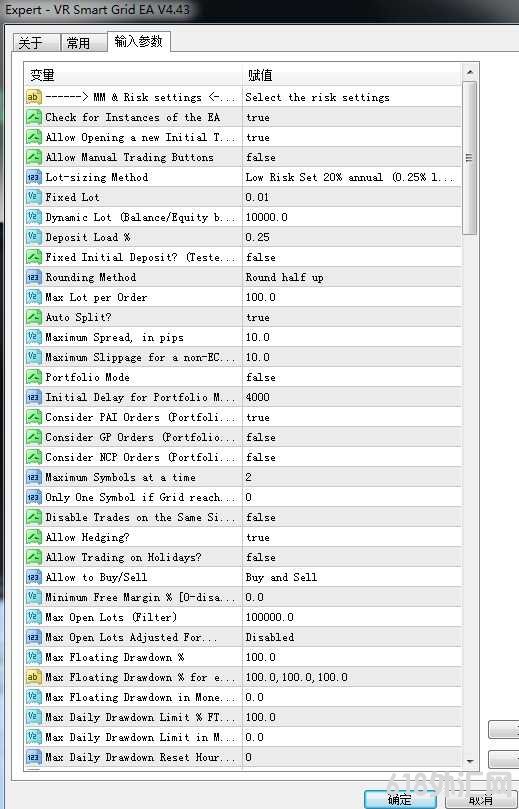This screenshot has height=809, width=519.
Task: Click the ab icon of MM & Risk settings
Action: point(34,97)
